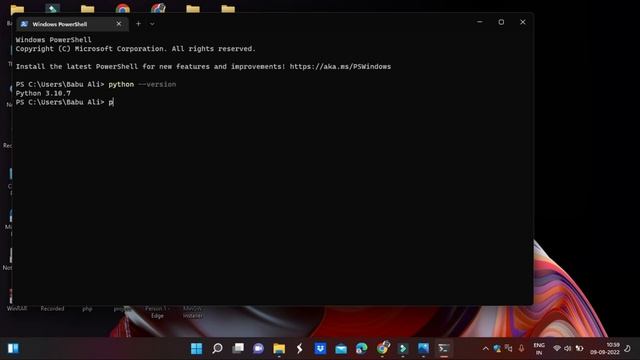Image resolution: width=640 pixels, height=360 pixels.
Task: Switch to Google Chrome on the taskbar
Action: click(x=382, y=348)
